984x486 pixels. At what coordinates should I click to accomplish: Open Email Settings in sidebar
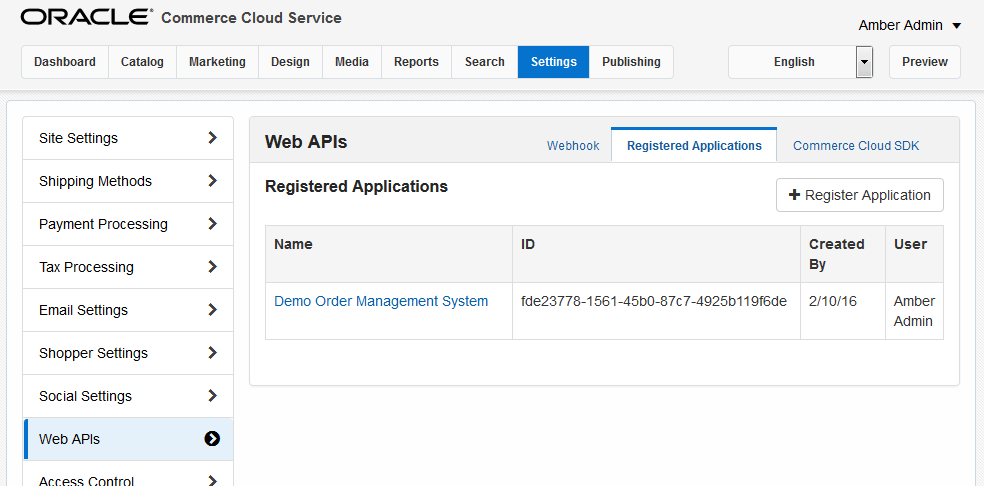128,310
